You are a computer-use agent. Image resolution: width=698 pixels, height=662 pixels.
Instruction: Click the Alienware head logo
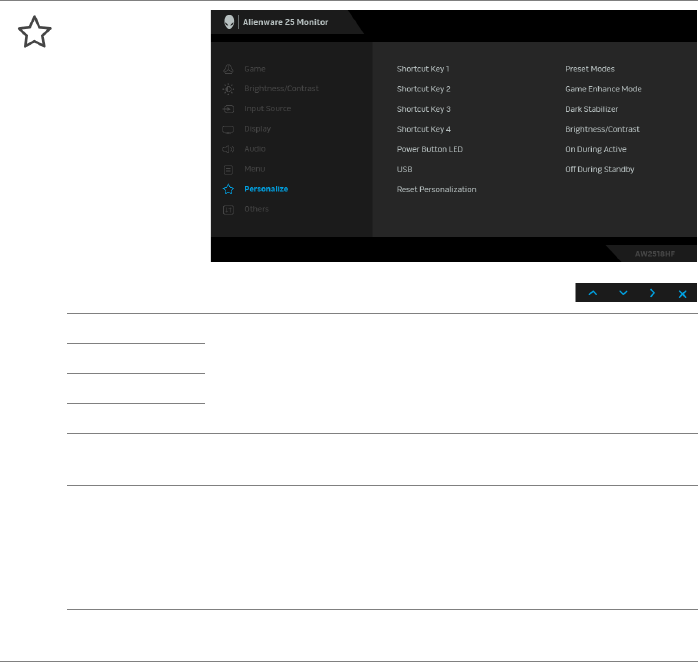click(229, 22)
